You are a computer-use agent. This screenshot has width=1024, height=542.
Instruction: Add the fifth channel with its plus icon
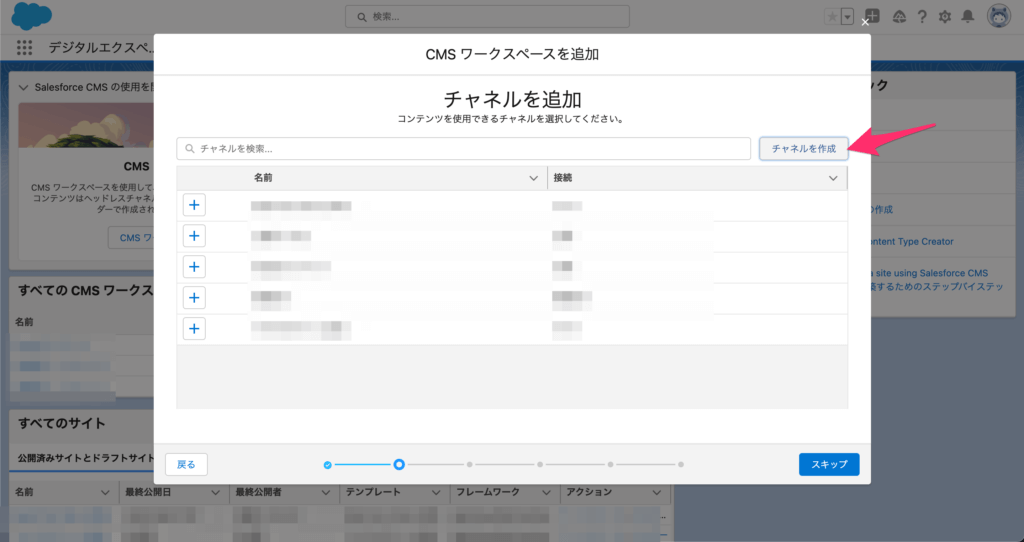click(194, 328)
